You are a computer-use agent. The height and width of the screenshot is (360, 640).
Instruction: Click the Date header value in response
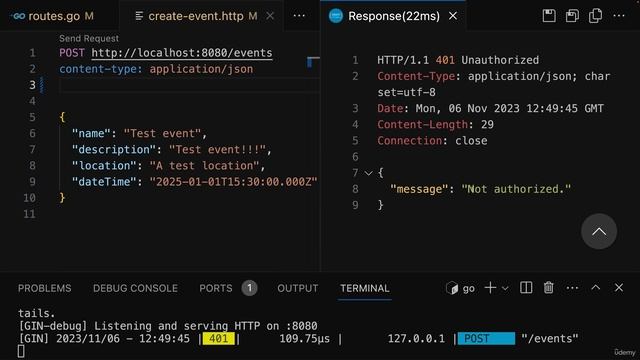[509, 109]
